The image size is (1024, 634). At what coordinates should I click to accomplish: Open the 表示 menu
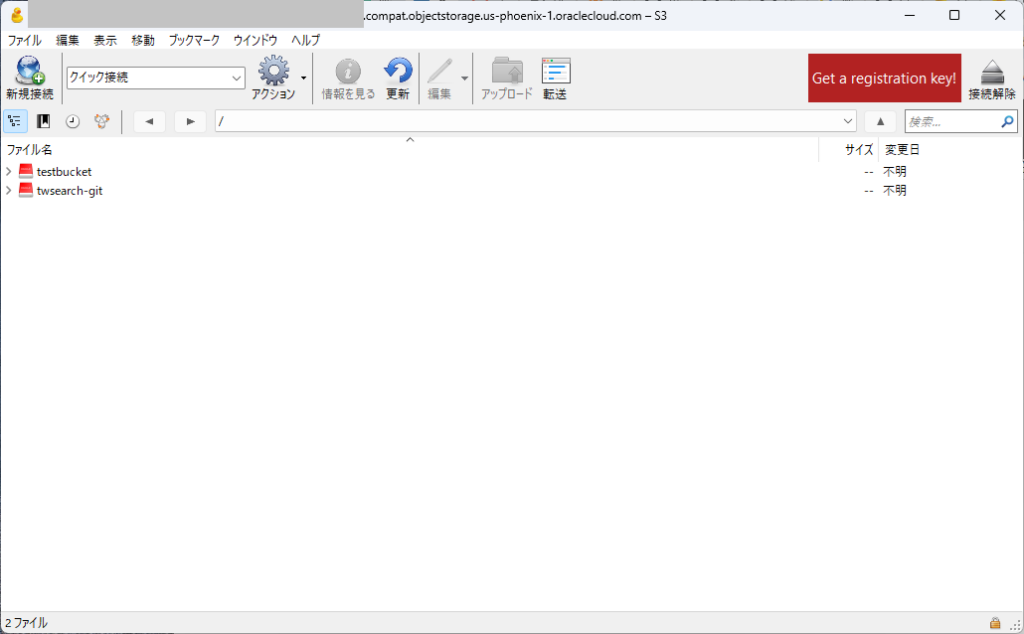click(105, 40)
